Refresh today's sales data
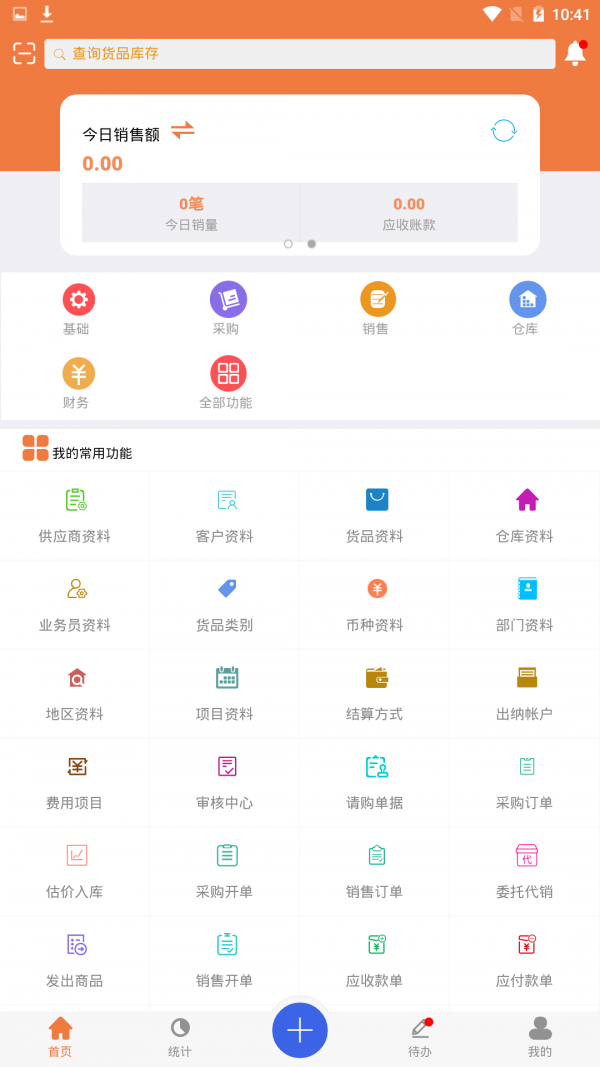Screen dimensions: 600x1067 coord(503,131)
